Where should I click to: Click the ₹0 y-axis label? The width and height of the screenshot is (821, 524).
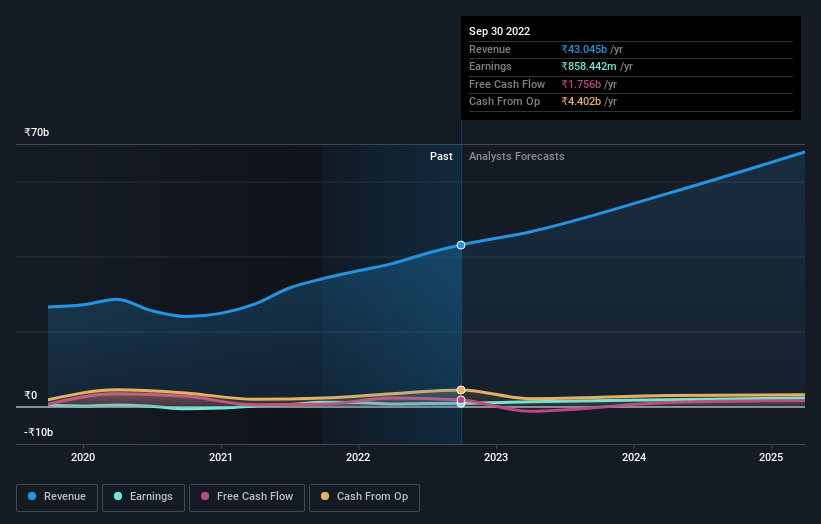(31, 395)
